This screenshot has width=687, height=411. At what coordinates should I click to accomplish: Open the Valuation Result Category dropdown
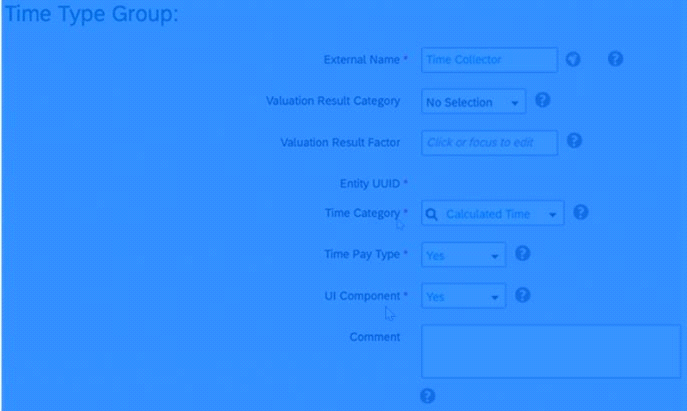tap(473, 102)
